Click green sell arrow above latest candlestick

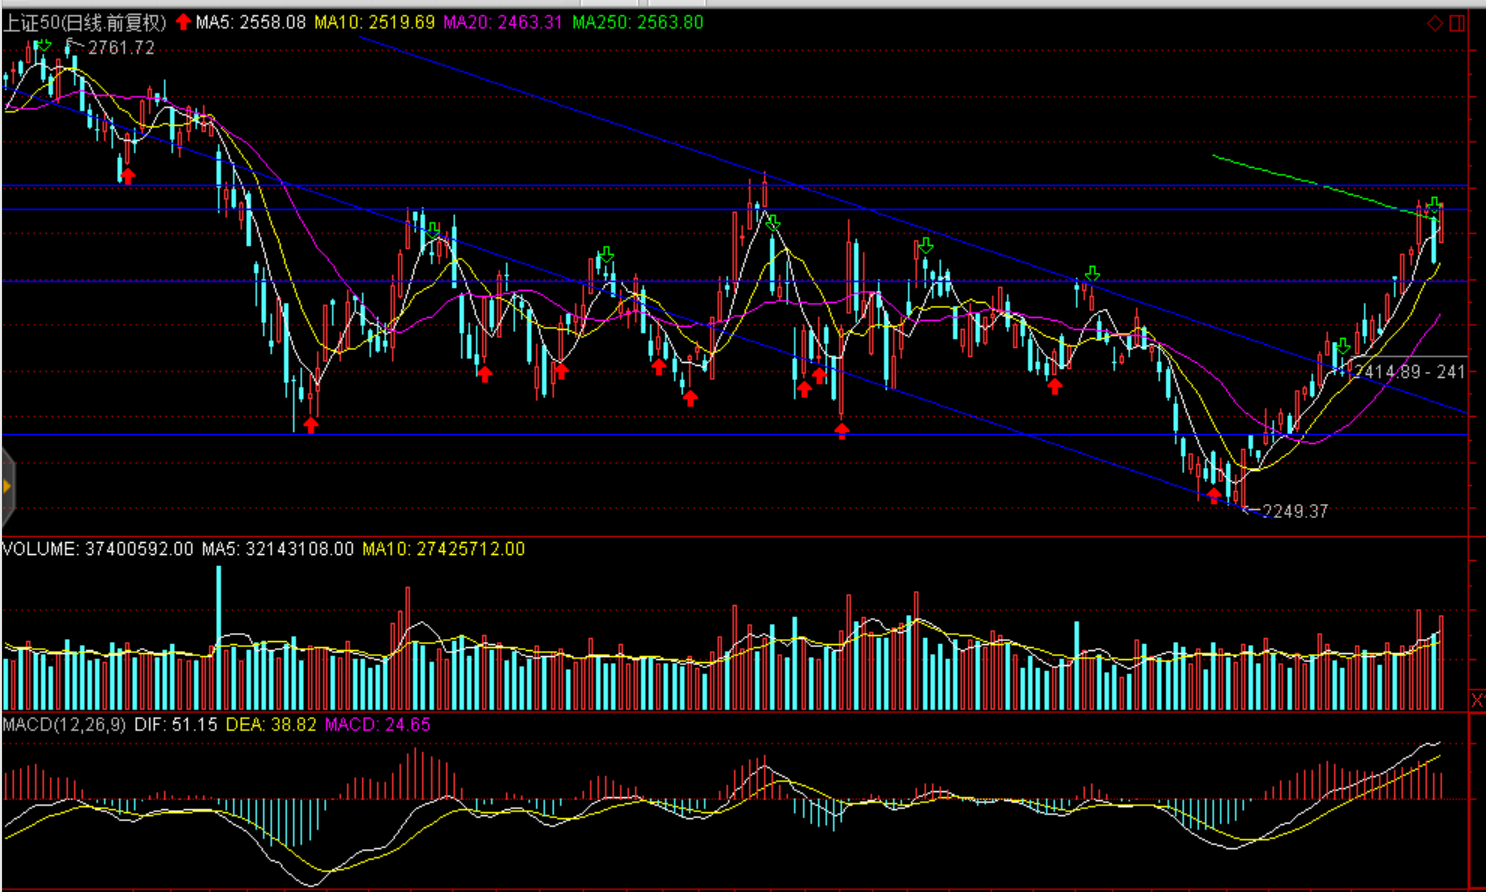click(1434, 207)
